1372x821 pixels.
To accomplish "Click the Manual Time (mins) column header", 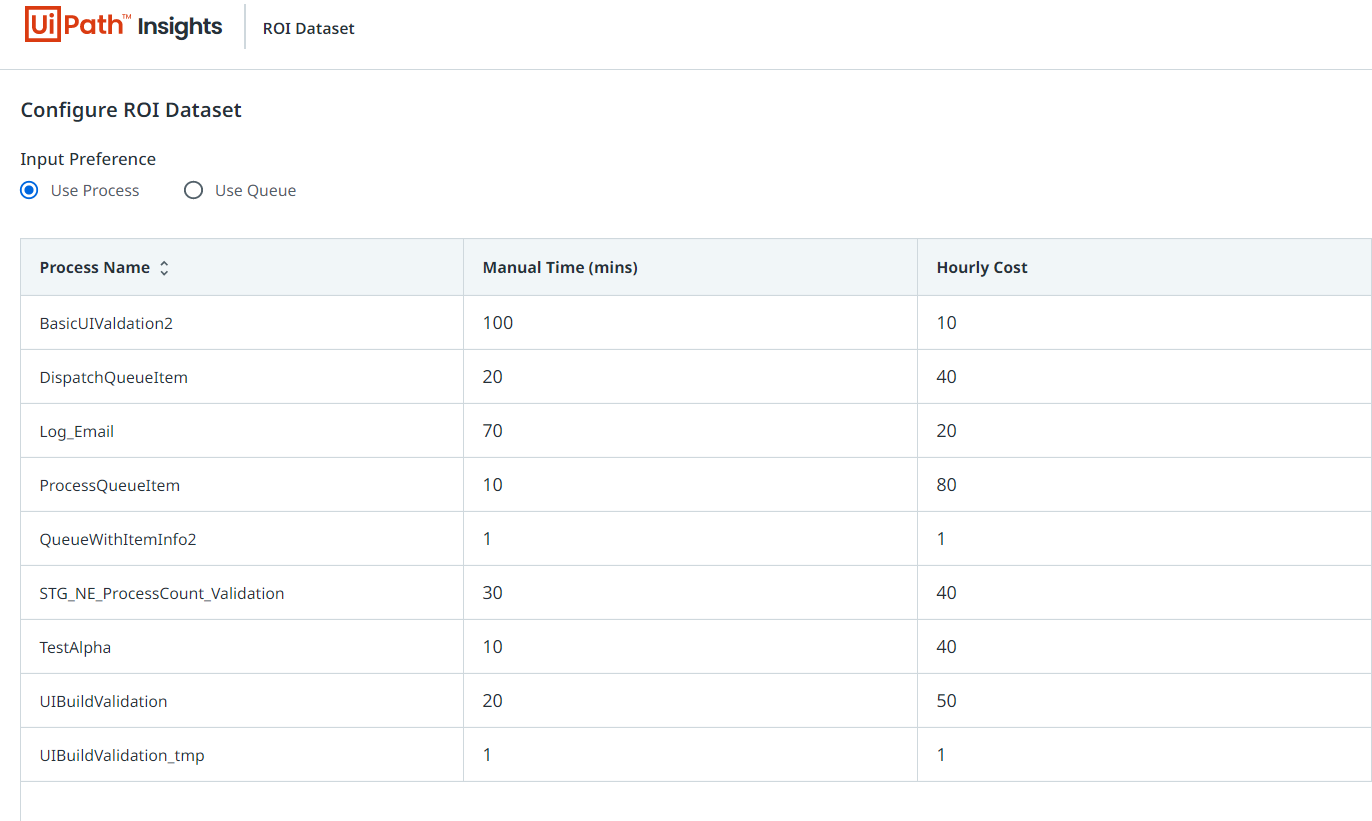I will pos(560,268).
